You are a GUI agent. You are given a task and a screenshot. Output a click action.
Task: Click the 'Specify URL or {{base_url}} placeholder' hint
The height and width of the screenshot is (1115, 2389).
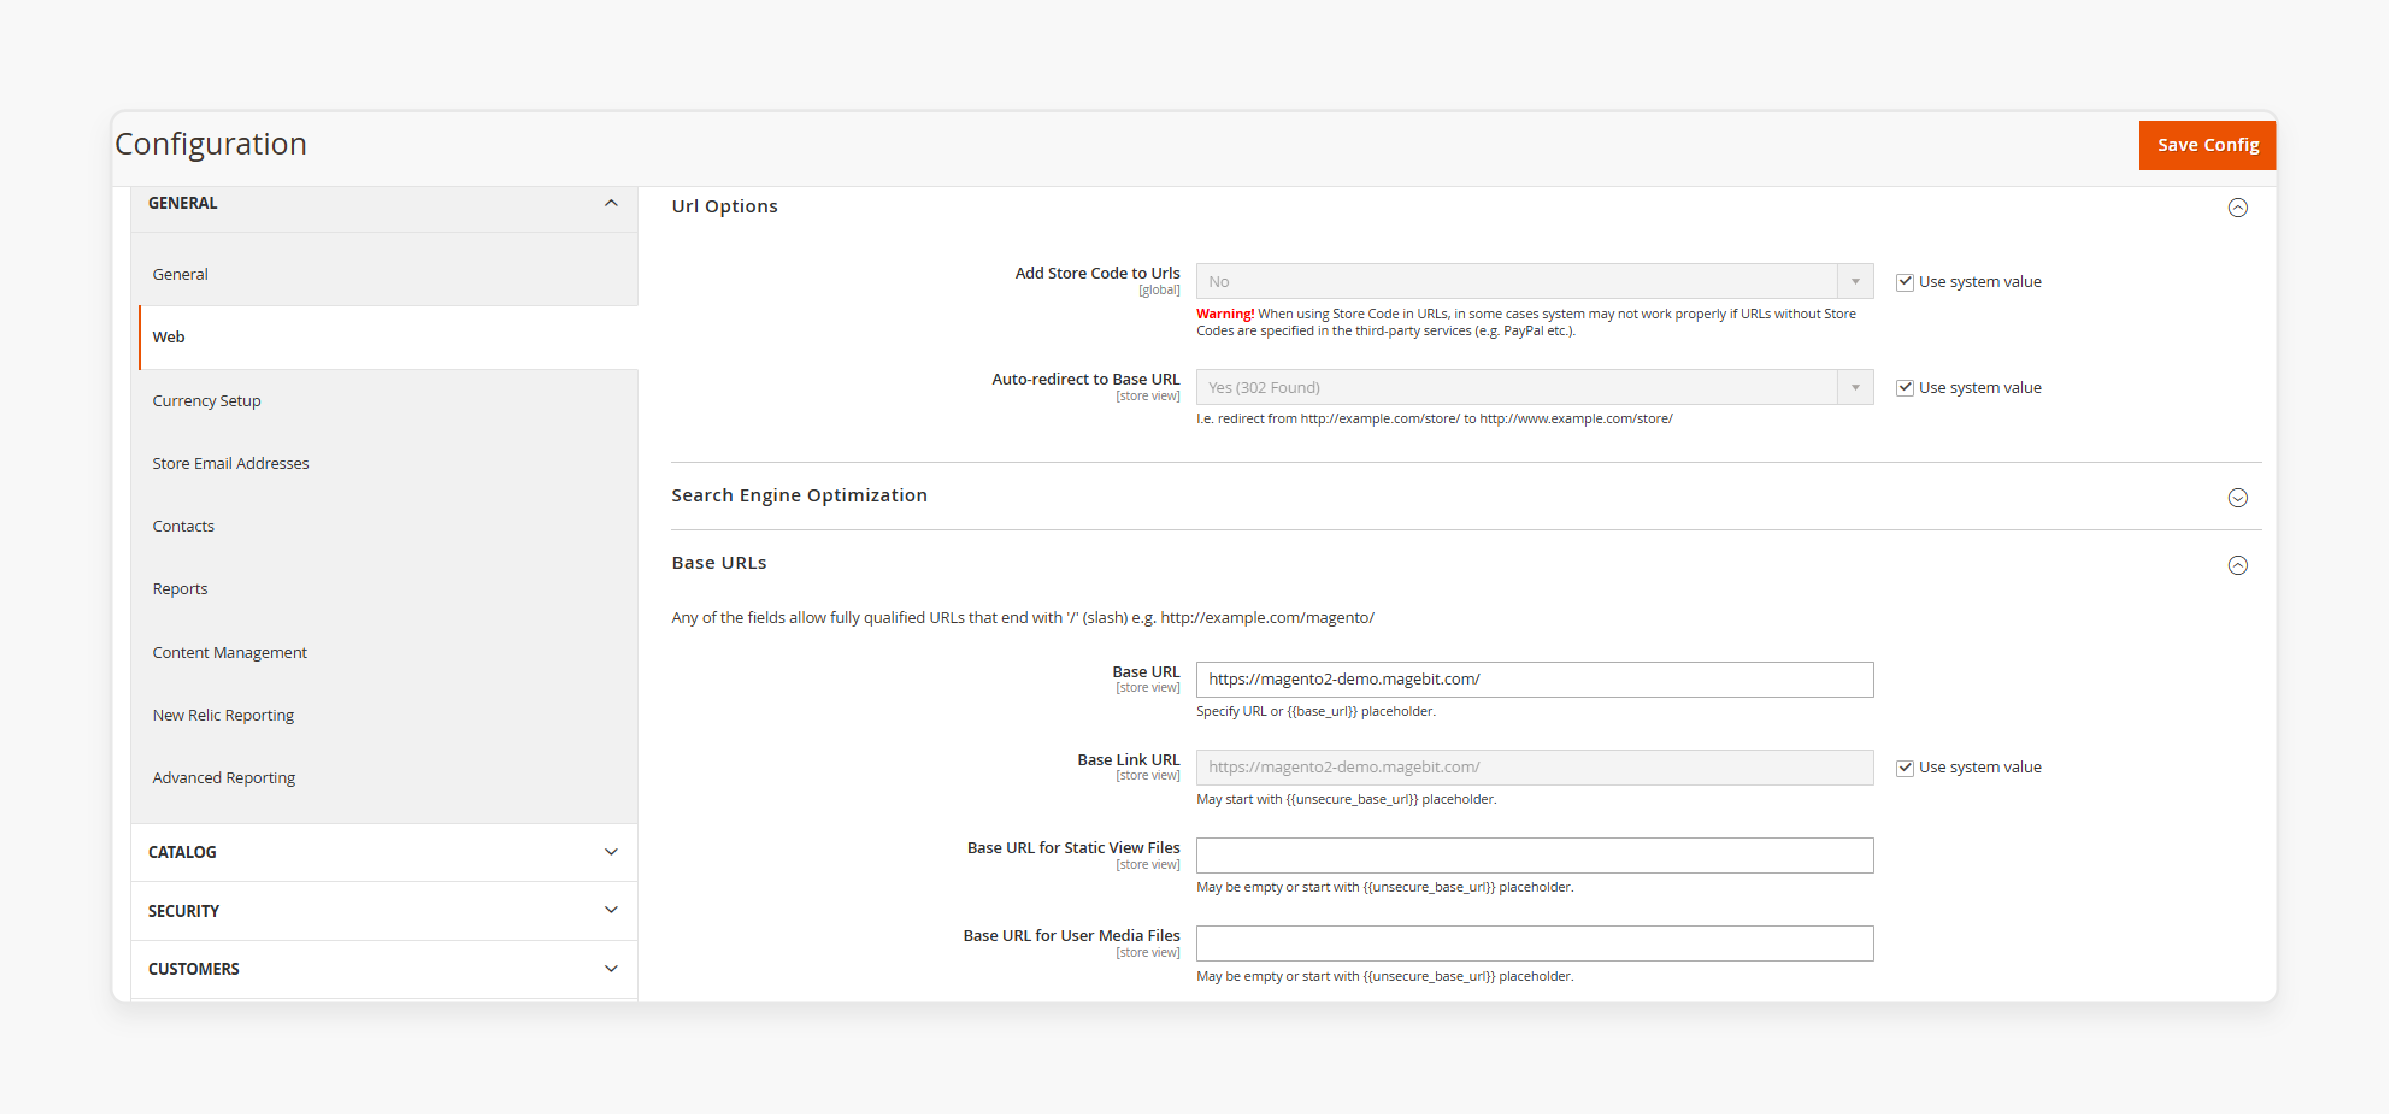[x=1316, y=712]
